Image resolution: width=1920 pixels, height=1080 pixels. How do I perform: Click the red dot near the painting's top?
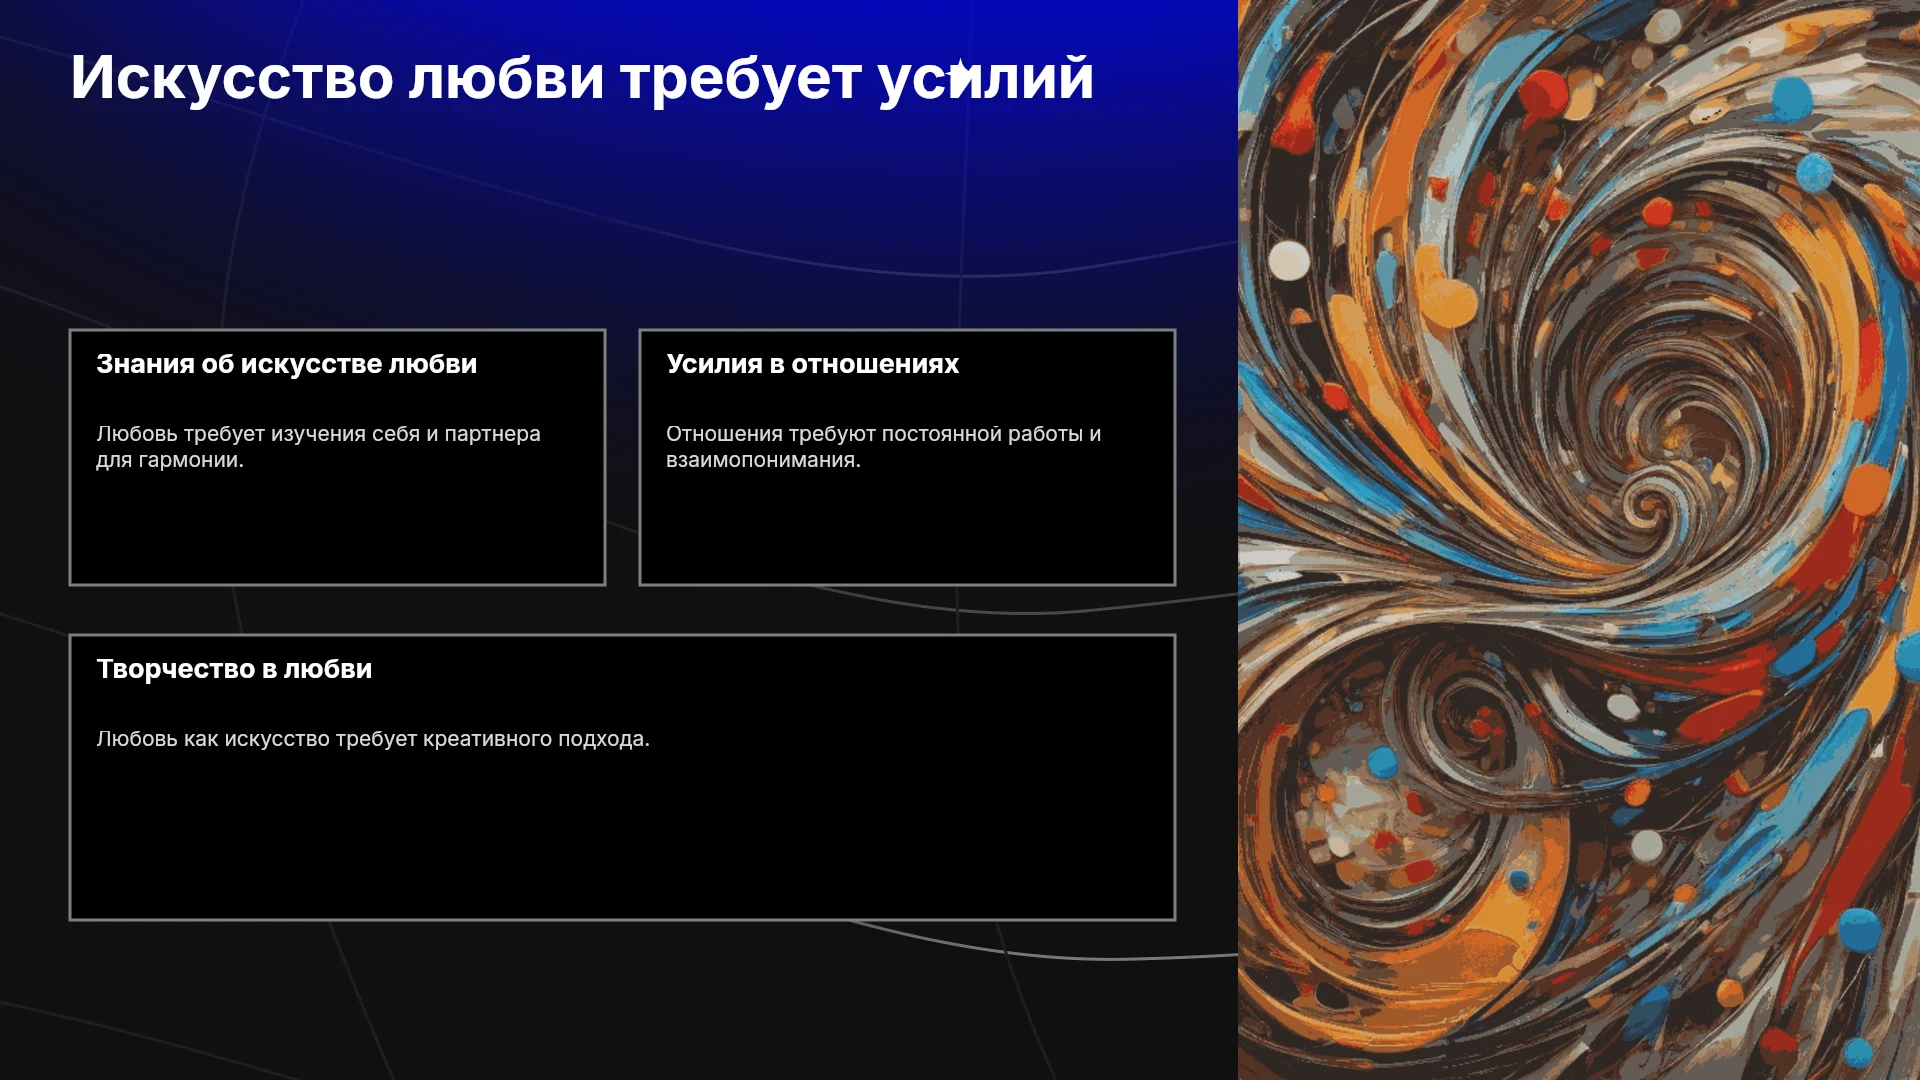(x=1543, y=93)
